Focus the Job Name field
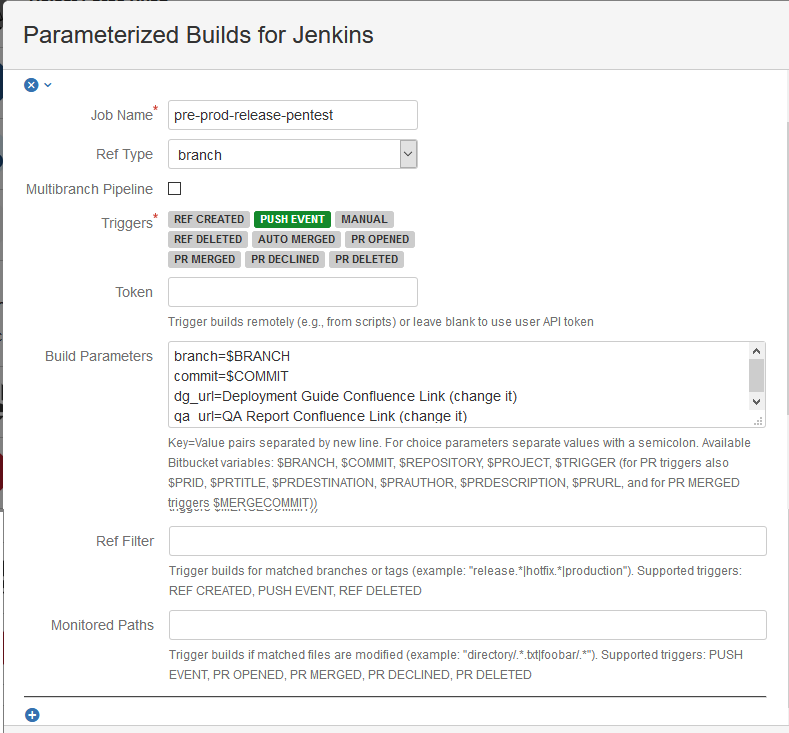 [292, 115]
